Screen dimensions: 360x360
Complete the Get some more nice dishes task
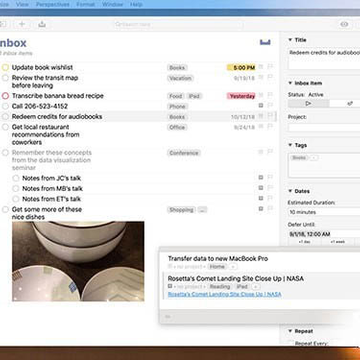pyautogui.click(x=5, y=210)
